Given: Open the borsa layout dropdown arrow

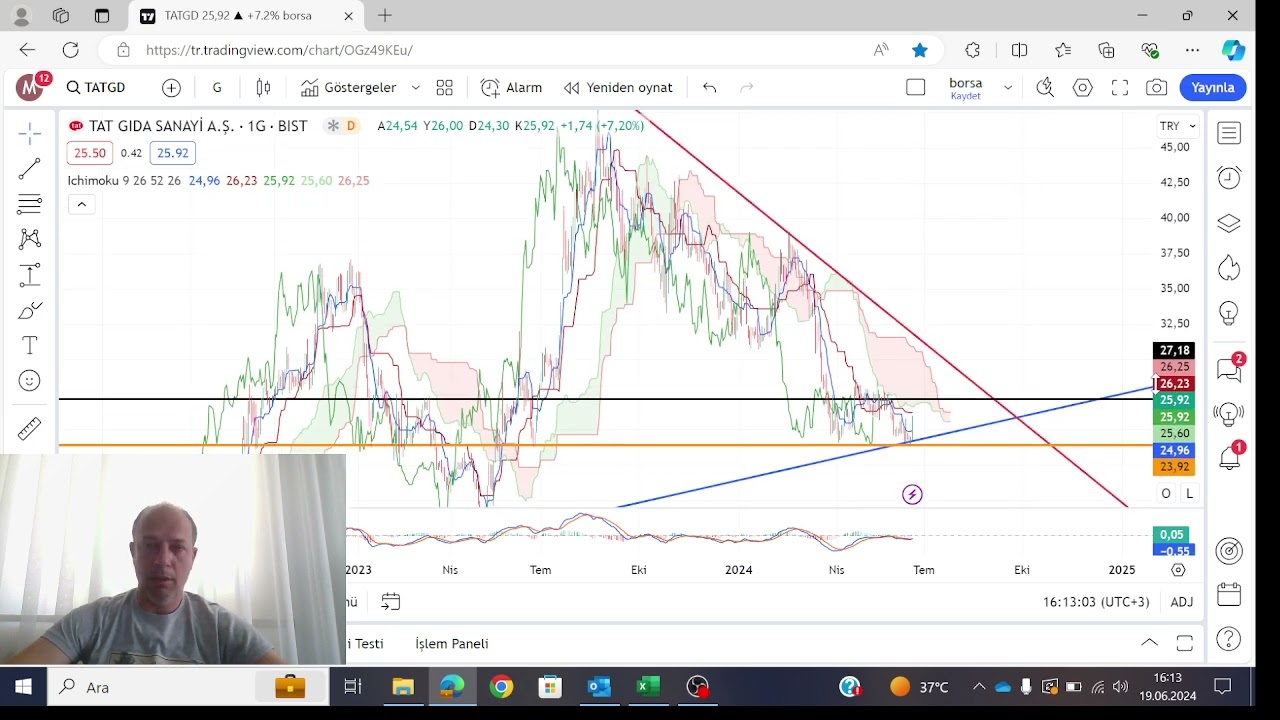Looking at the screenshot, I should [x=1008, y=88].
